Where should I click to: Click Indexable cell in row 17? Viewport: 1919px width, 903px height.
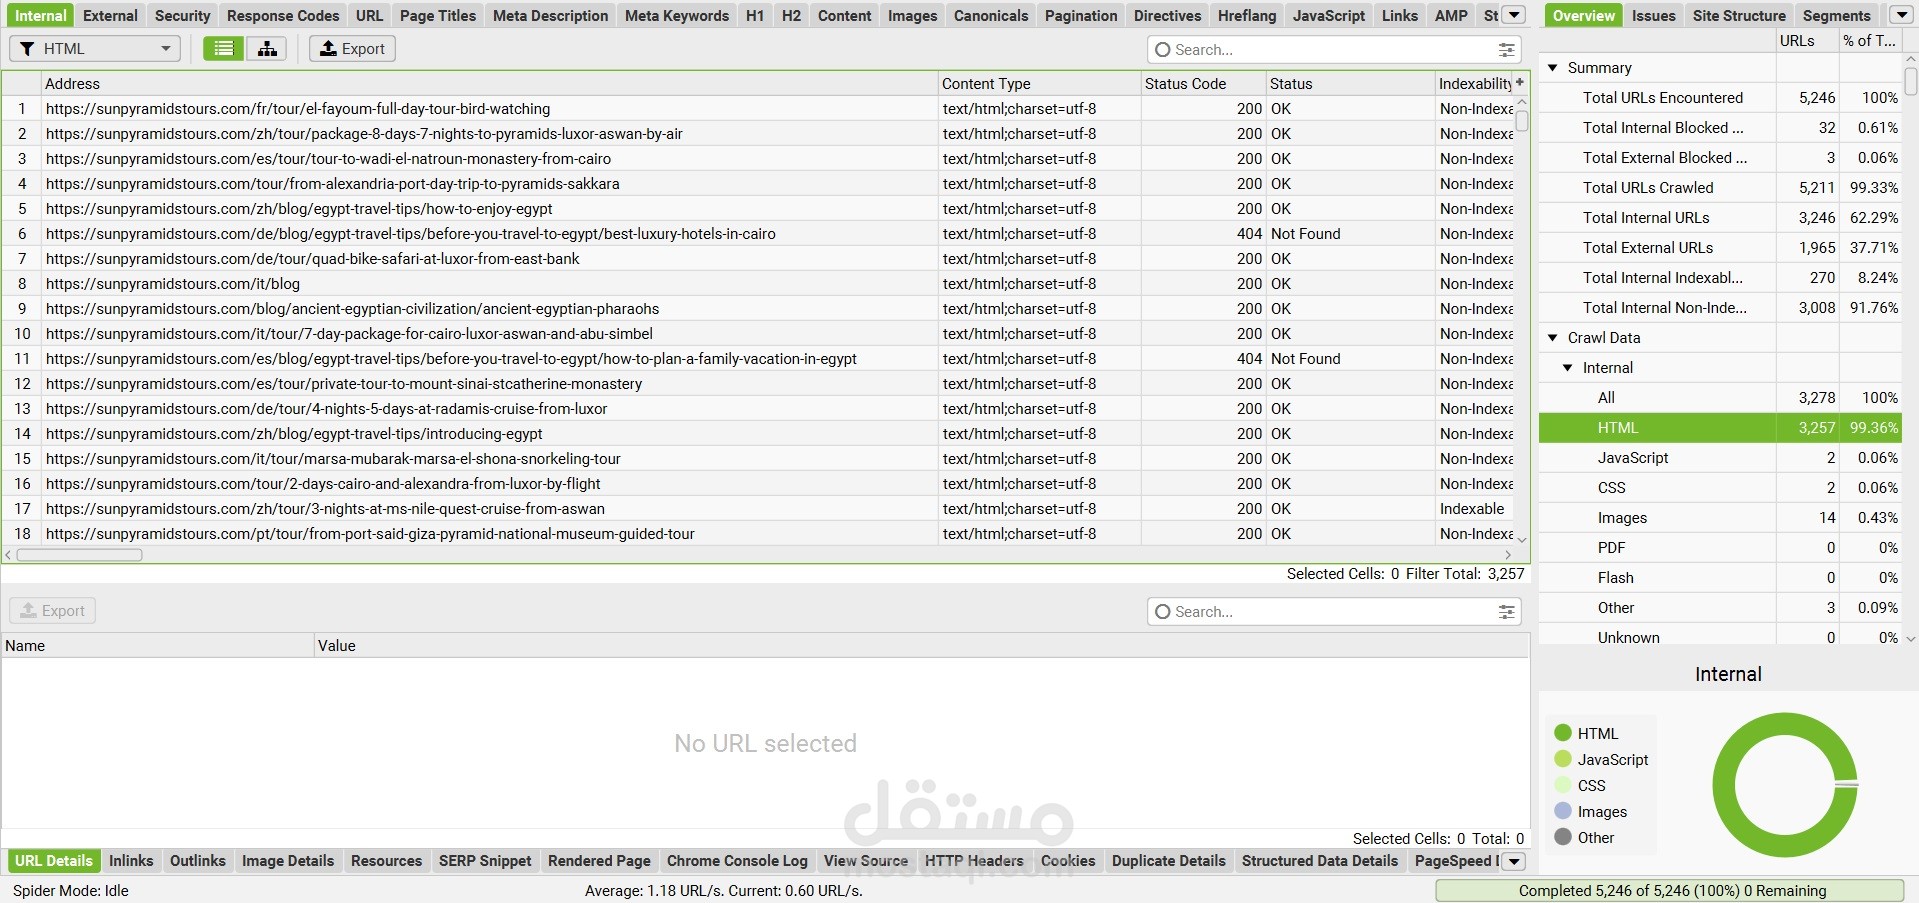(x=1472, y=509)
